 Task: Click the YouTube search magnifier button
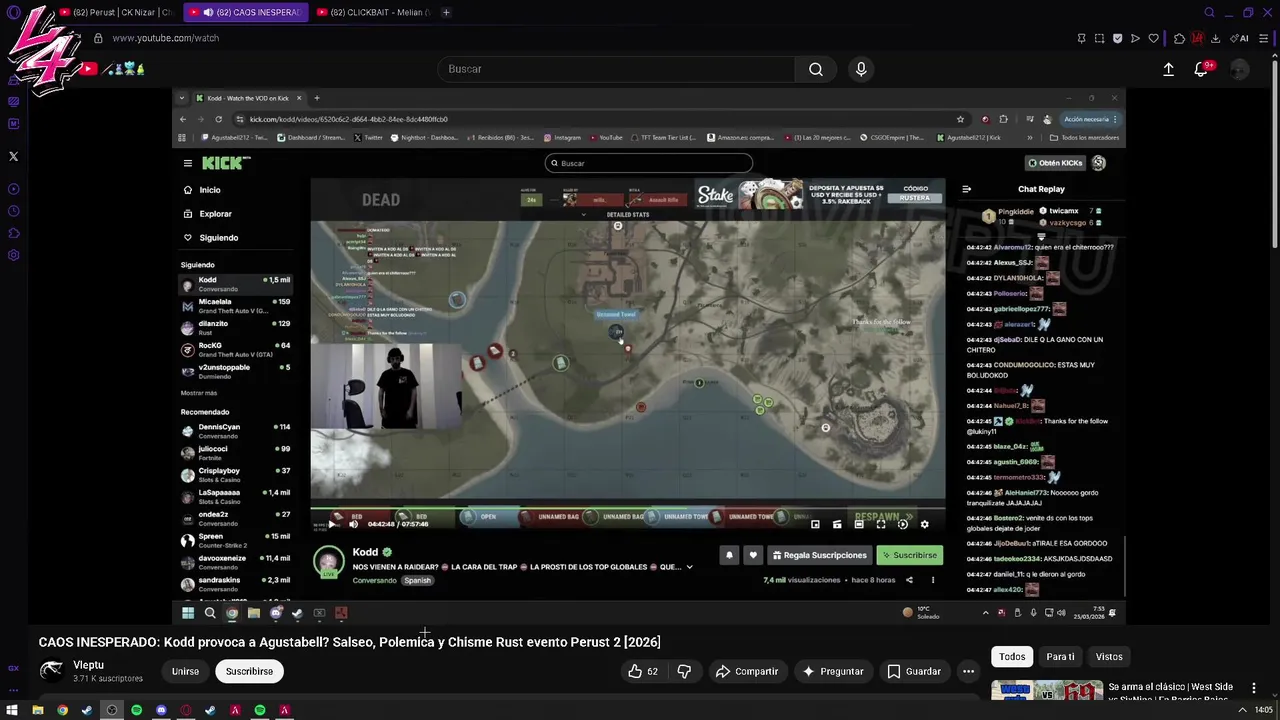(x=816, y=69)
